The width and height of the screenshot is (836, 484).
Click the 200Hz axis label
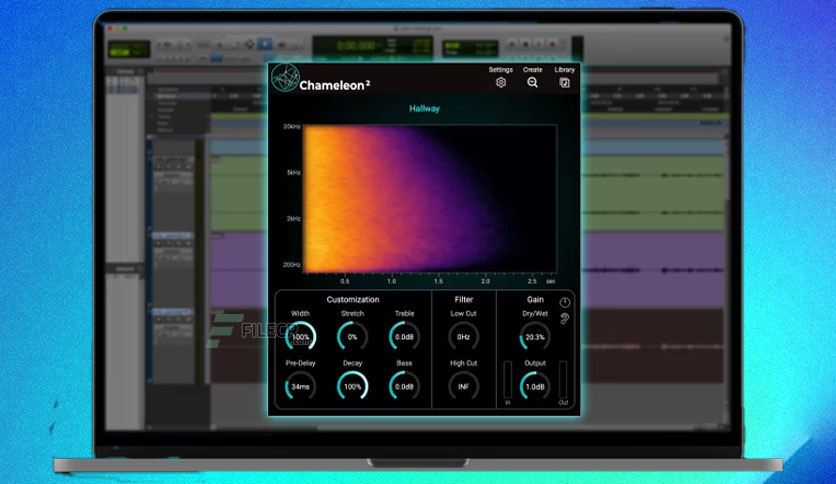[x=292, y=264]
